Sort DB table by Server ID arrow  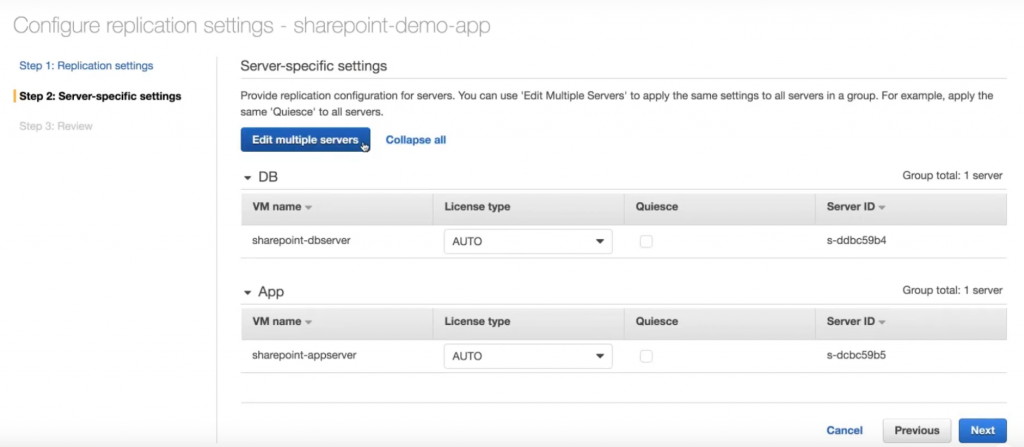point(882,207)
